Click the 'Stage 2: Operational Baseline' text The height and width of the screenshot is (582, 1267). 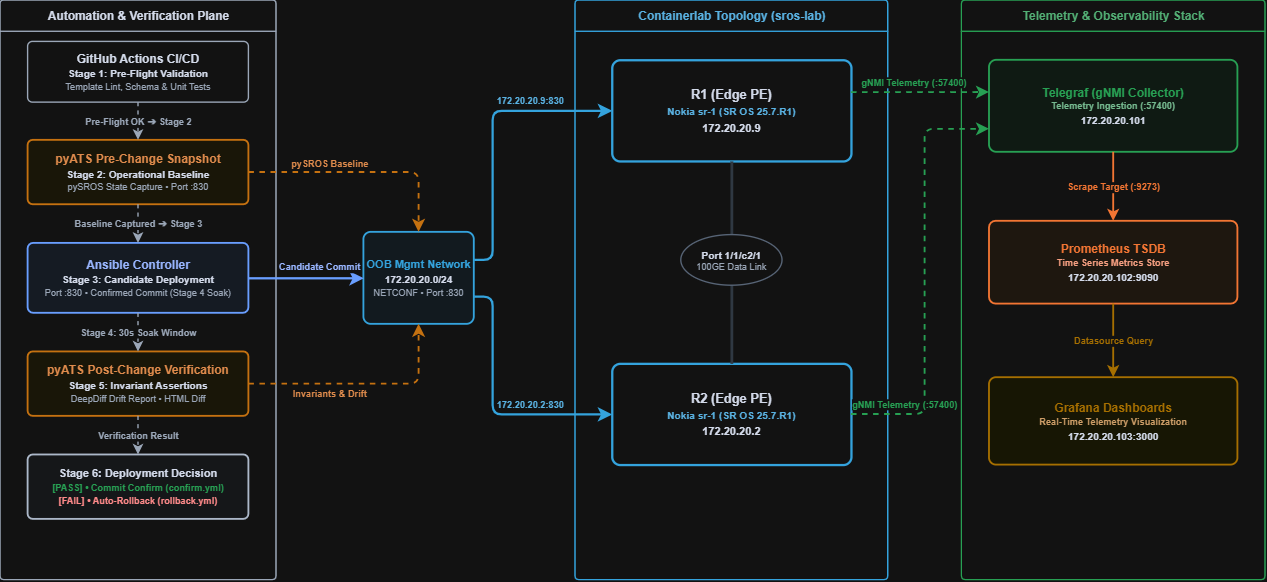tap(138, 174)
